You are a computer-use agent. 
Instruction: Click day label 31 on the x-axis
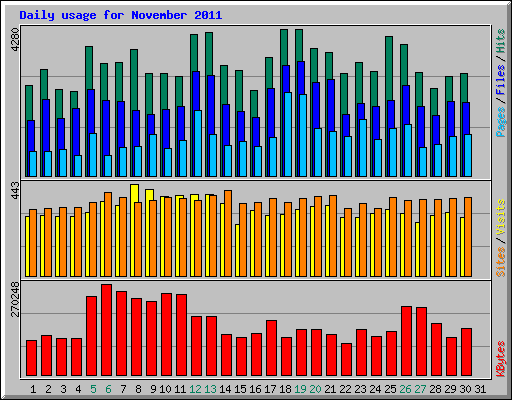(x=480, y=389)
